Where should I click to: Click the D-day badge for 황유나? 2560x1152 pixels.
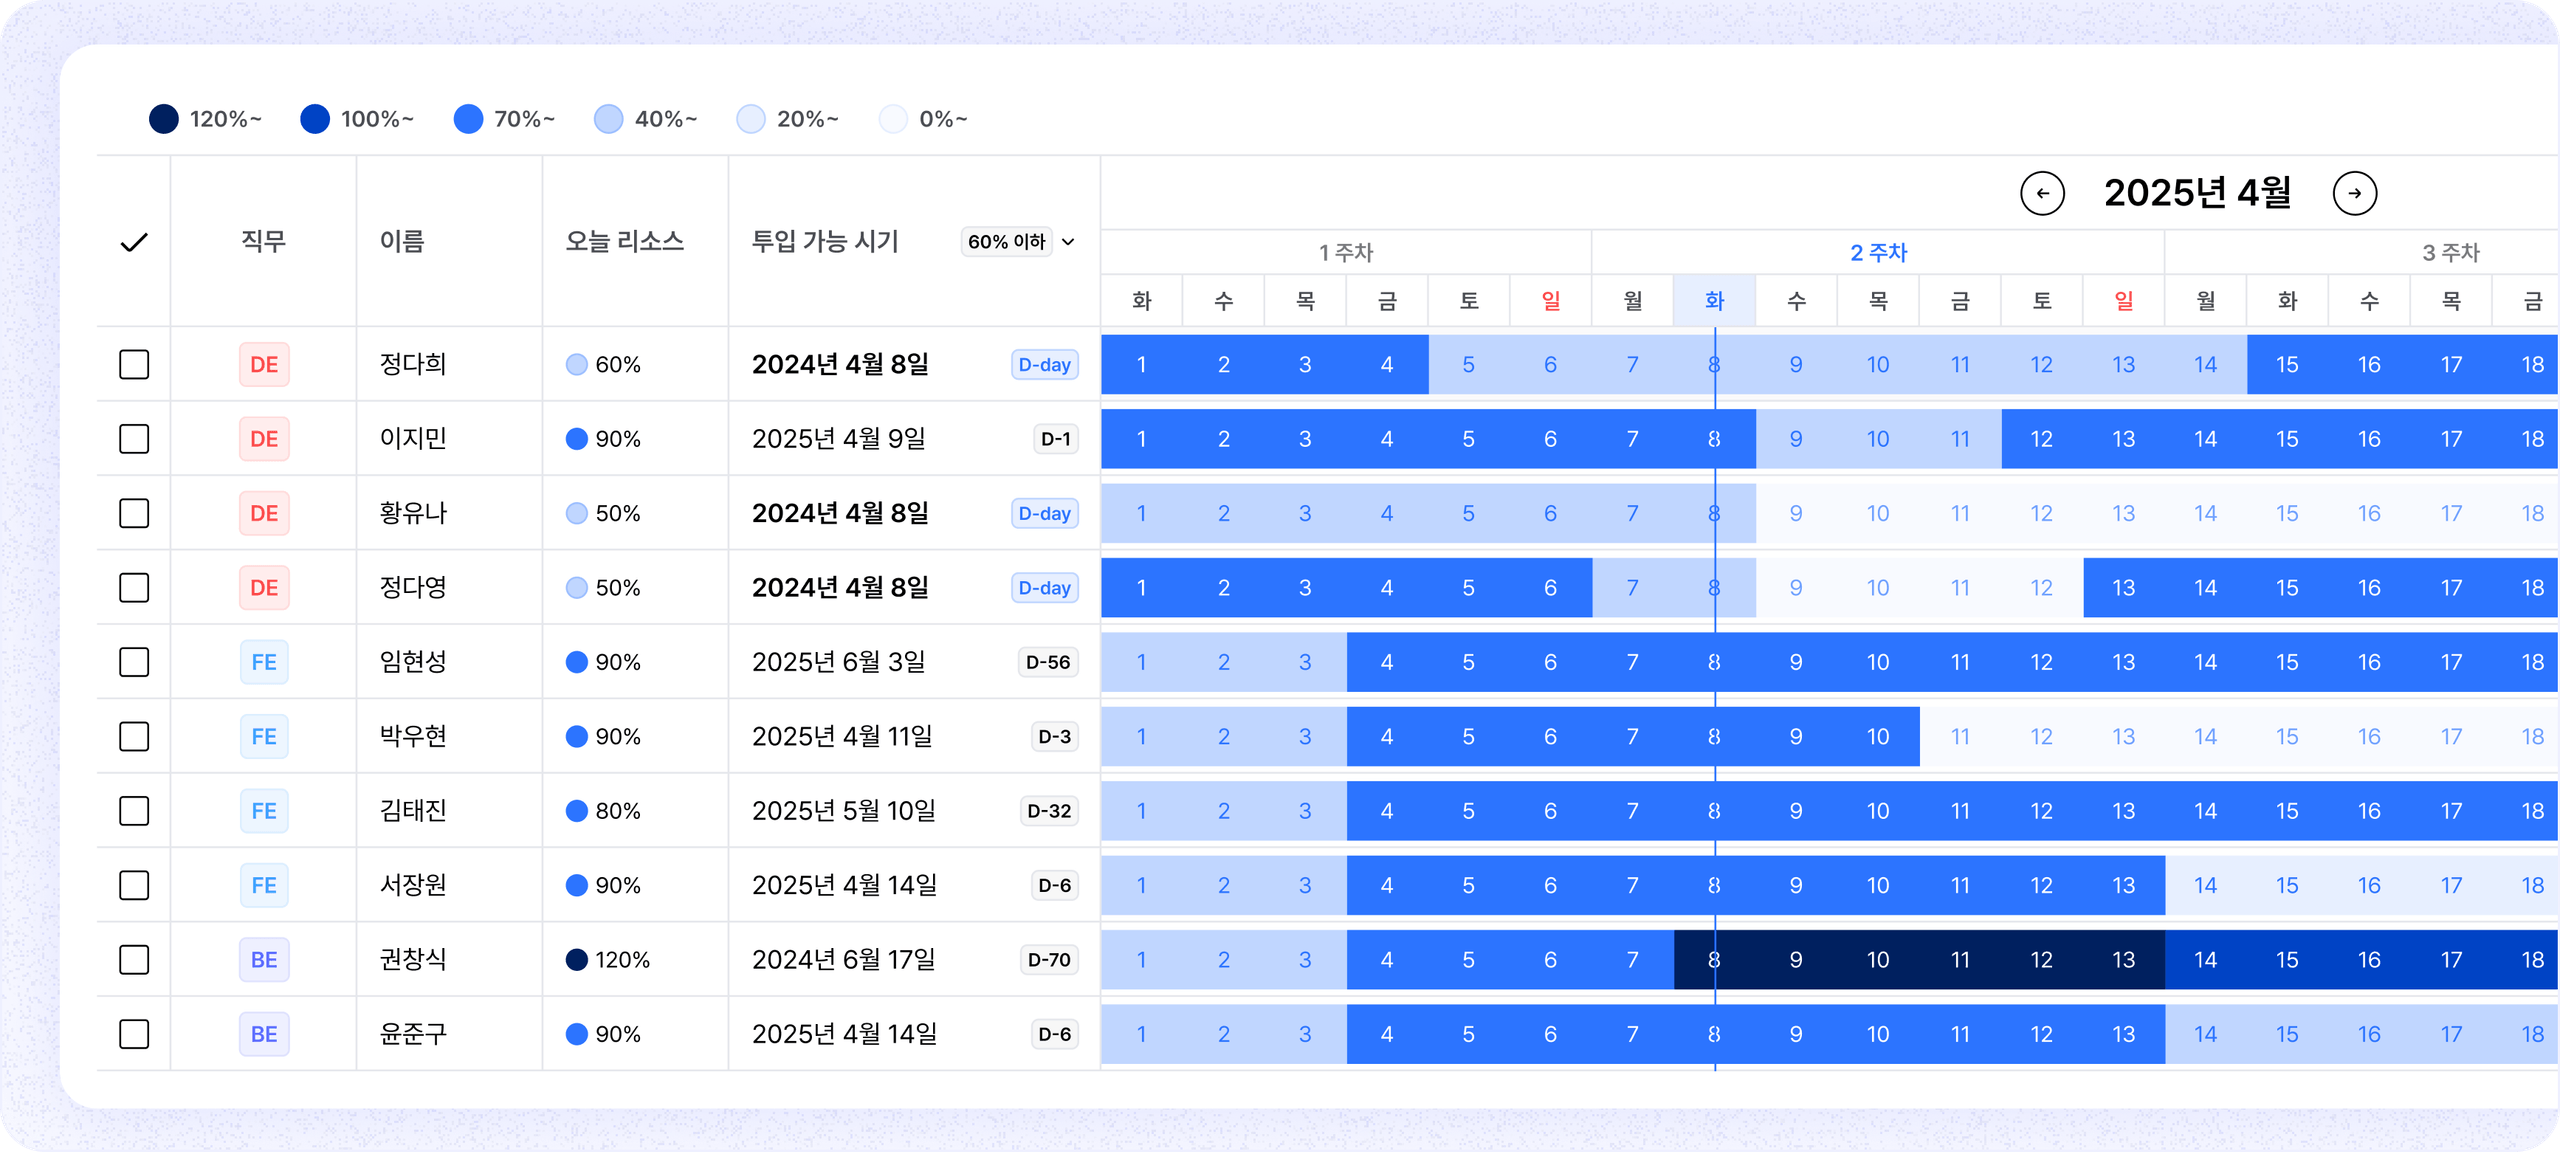pyautogui.click(x=1044, y=514)
